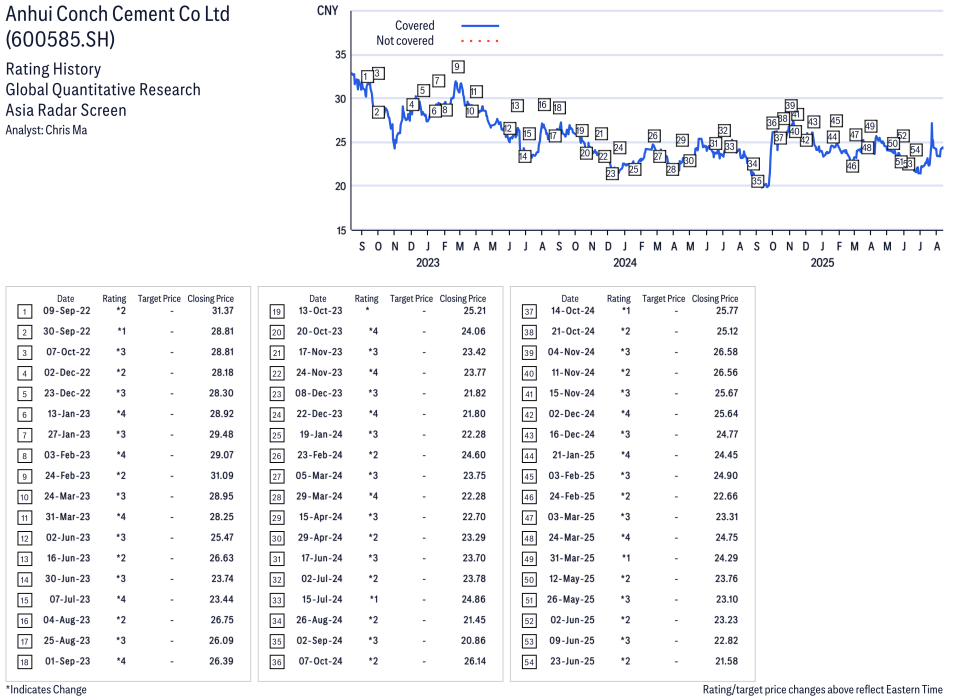Select chart marker 46 on the price chart
Image resolution: width=954 pixels, height=696 pixels.
click(x=852, y=165)
